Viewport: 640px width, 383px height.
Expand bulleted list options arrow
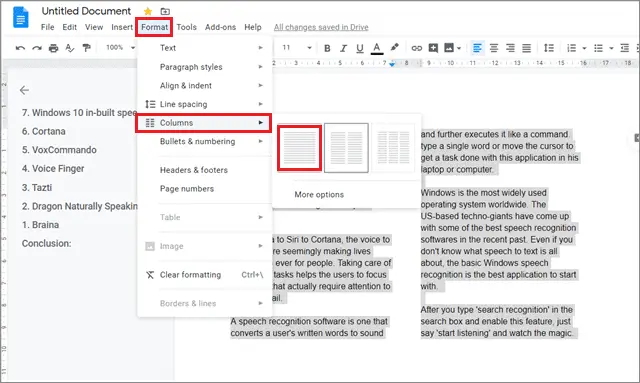tap(611, 48)
